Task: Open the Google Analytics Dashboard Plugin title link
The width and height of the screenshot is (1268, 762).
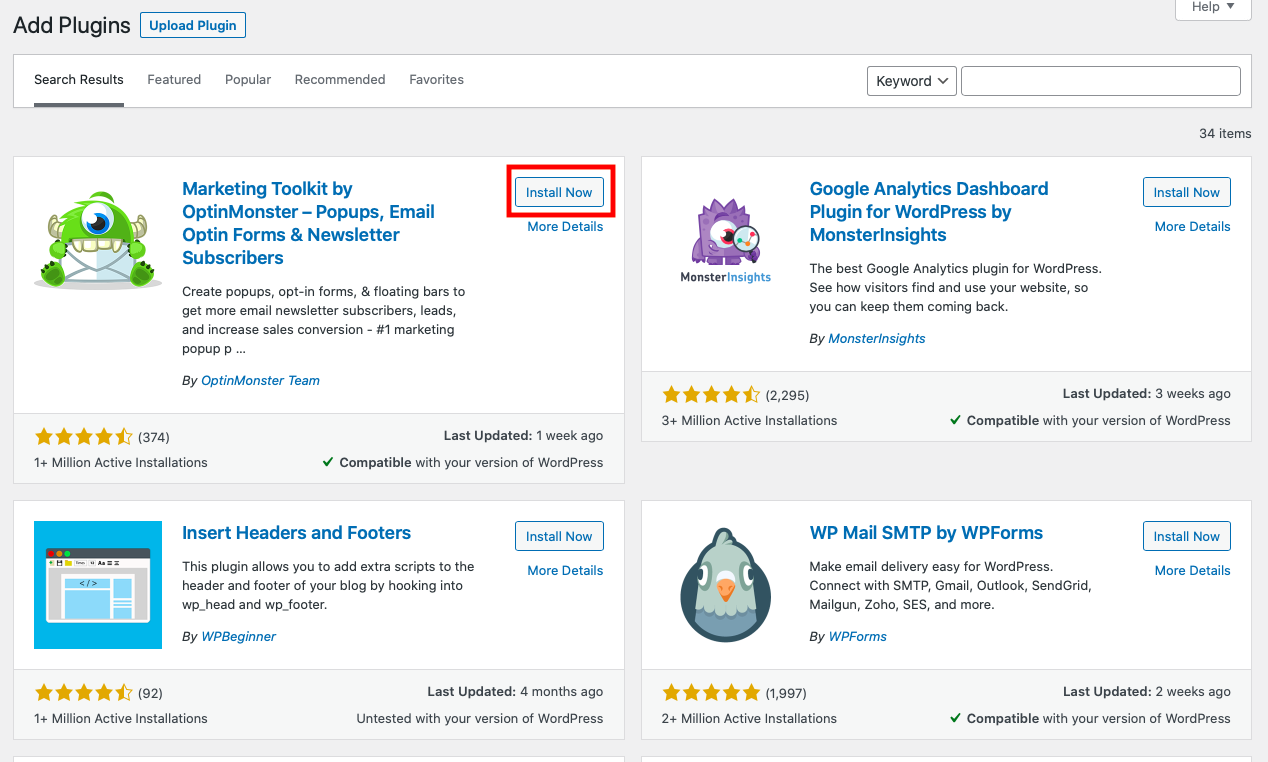Action: click(929, 212)
